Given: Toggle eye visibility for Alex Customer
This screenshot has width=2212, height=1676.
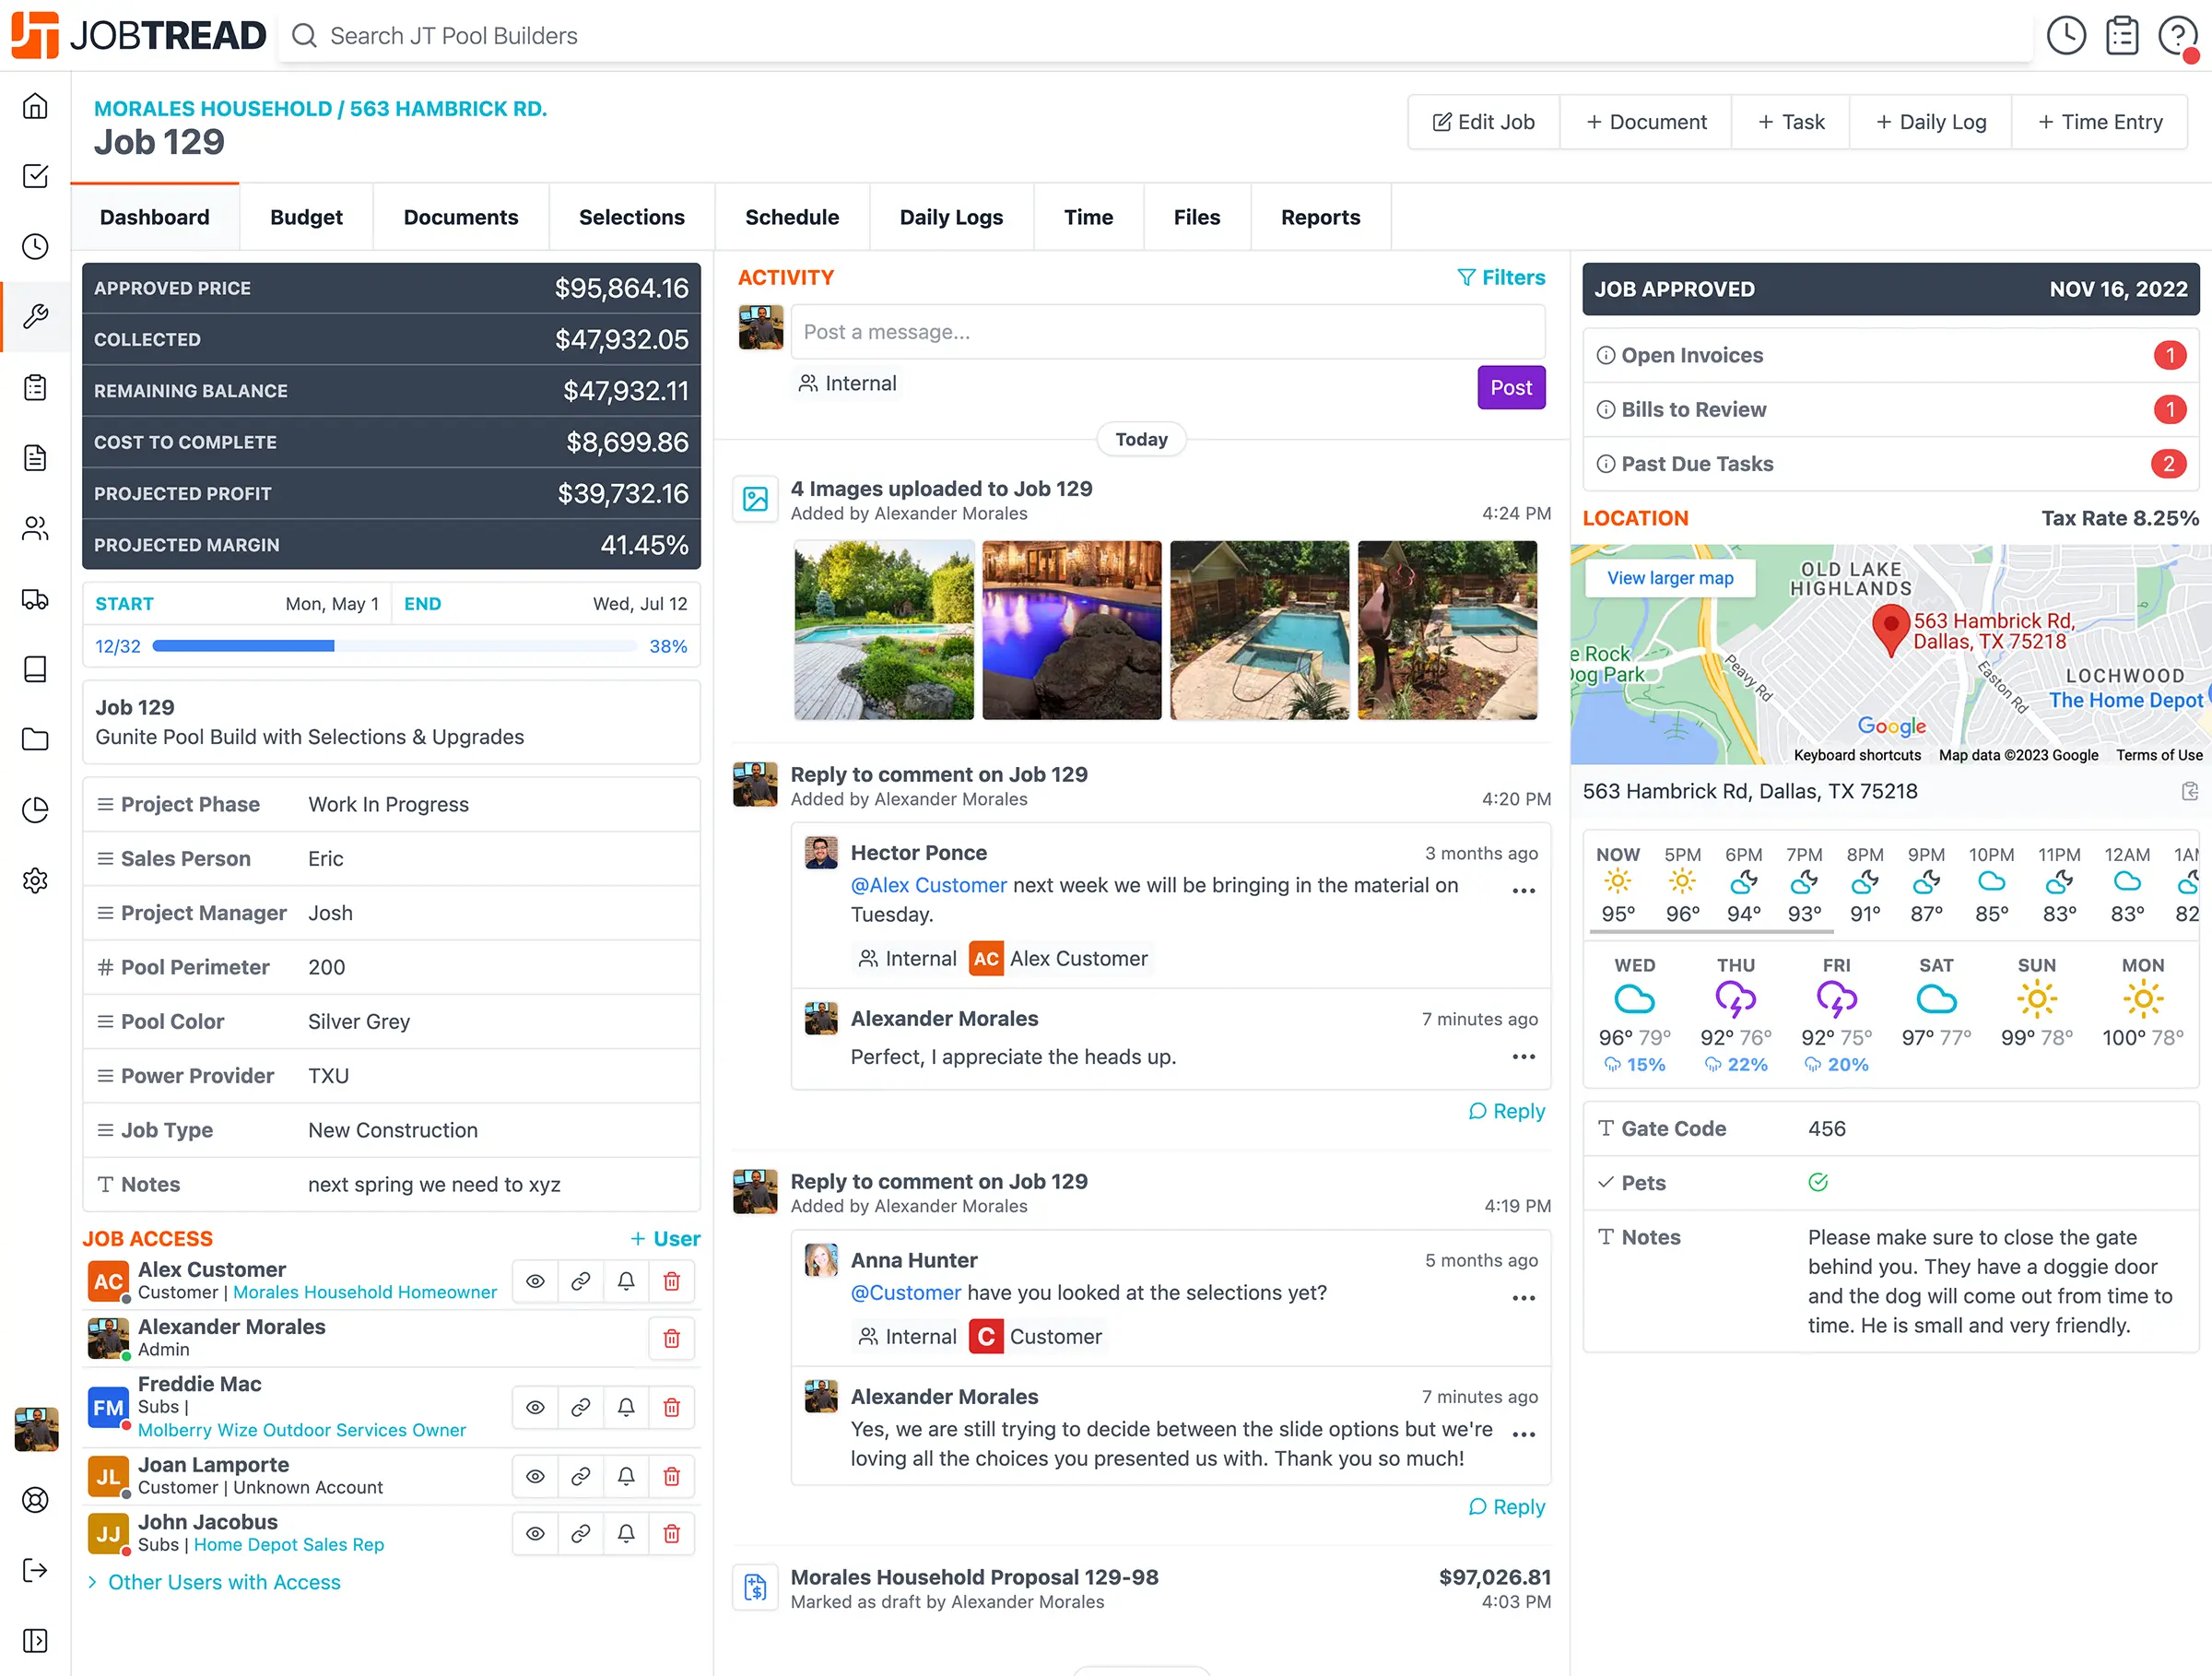Looking at the screenshot, I should point(535,1281).
